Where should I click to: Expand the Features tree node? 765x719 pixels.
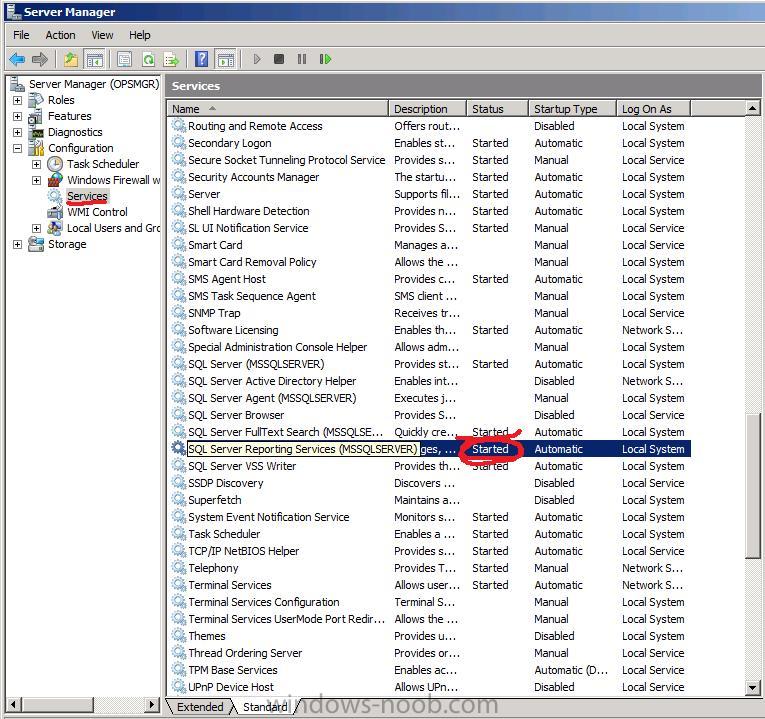point(18,117)
